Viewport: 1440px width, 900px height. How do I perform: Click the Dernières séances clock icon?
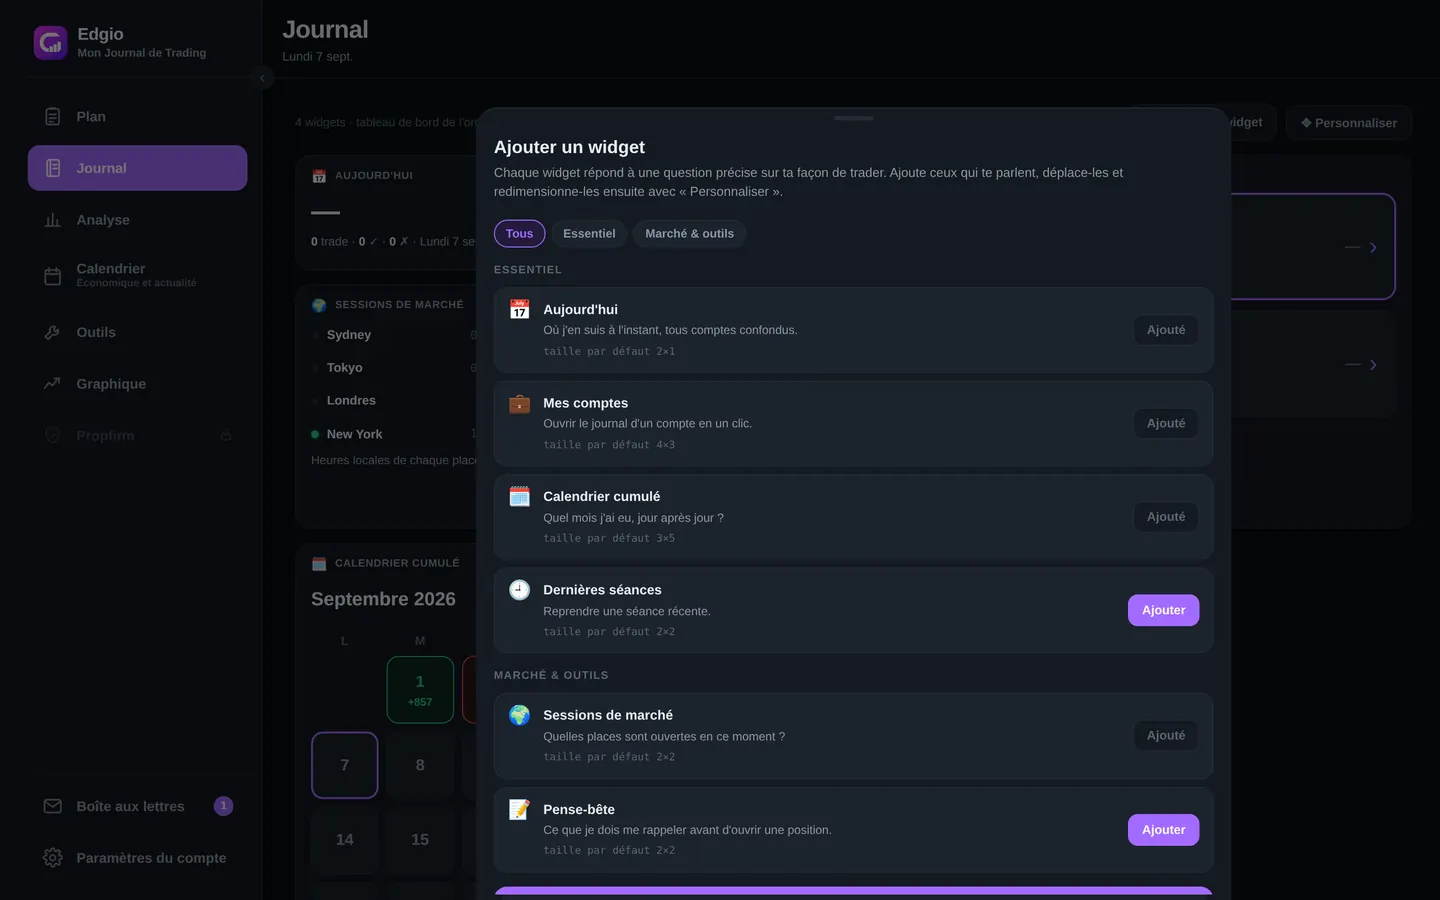pos(519,590)
